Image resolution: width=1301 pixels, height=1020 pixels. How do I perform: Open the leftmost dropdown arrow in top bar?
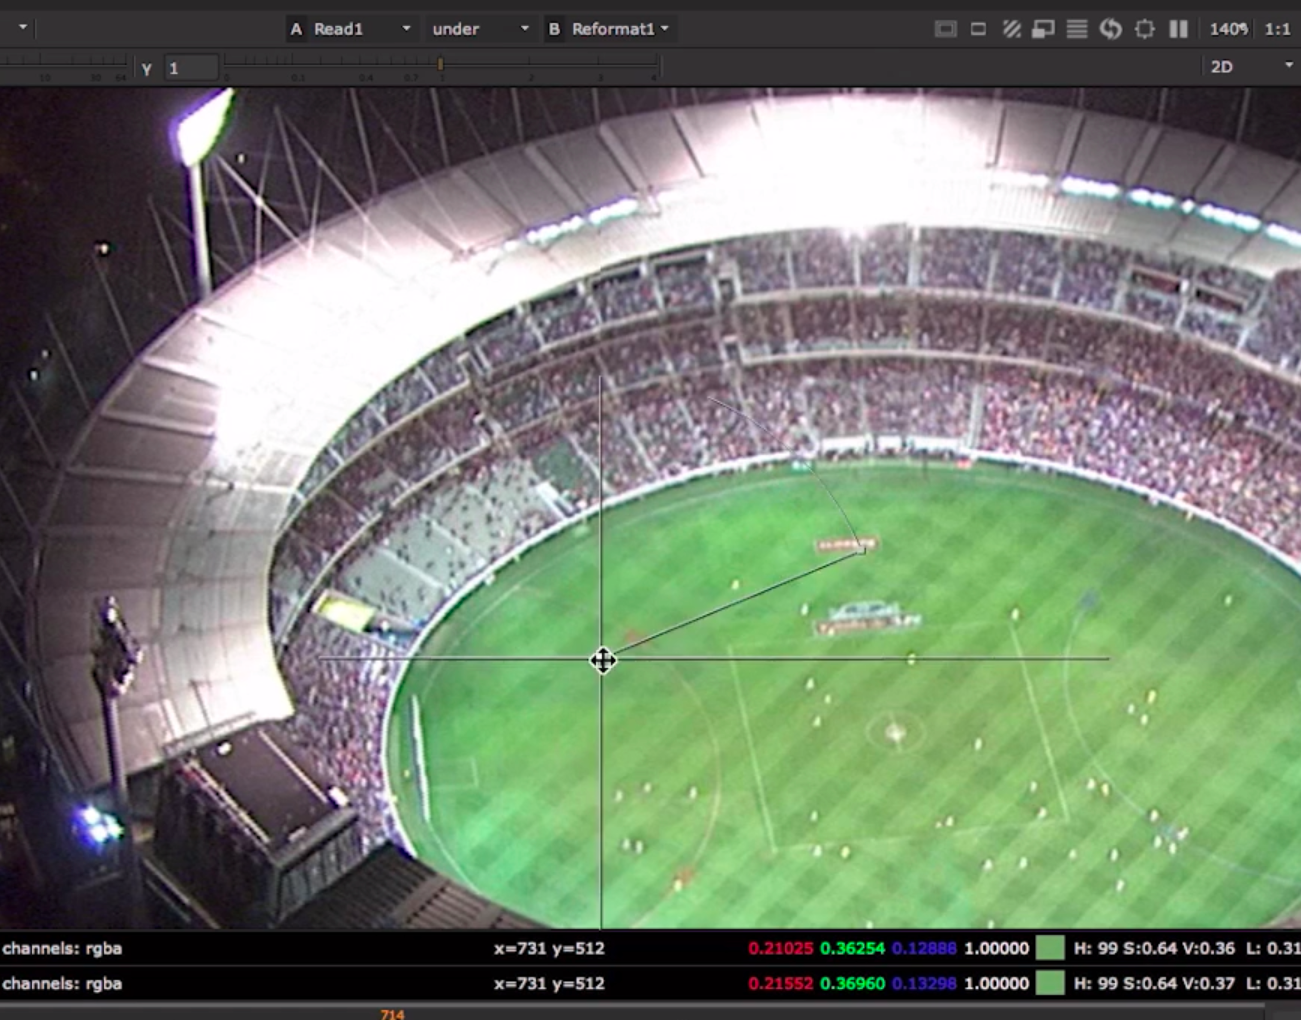[x=22, y=28]
